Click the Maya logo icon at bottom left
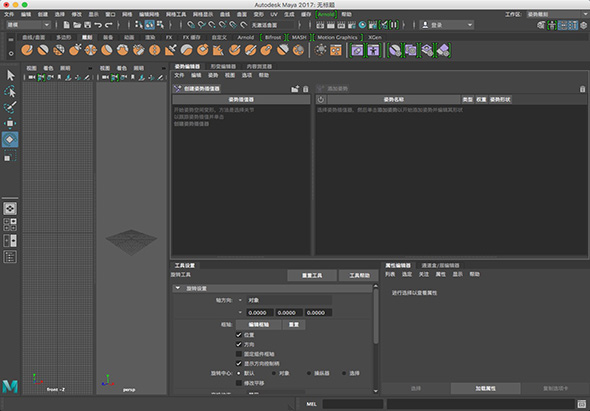The width and height of the screenshot is (590, 411). pos(10,387)
